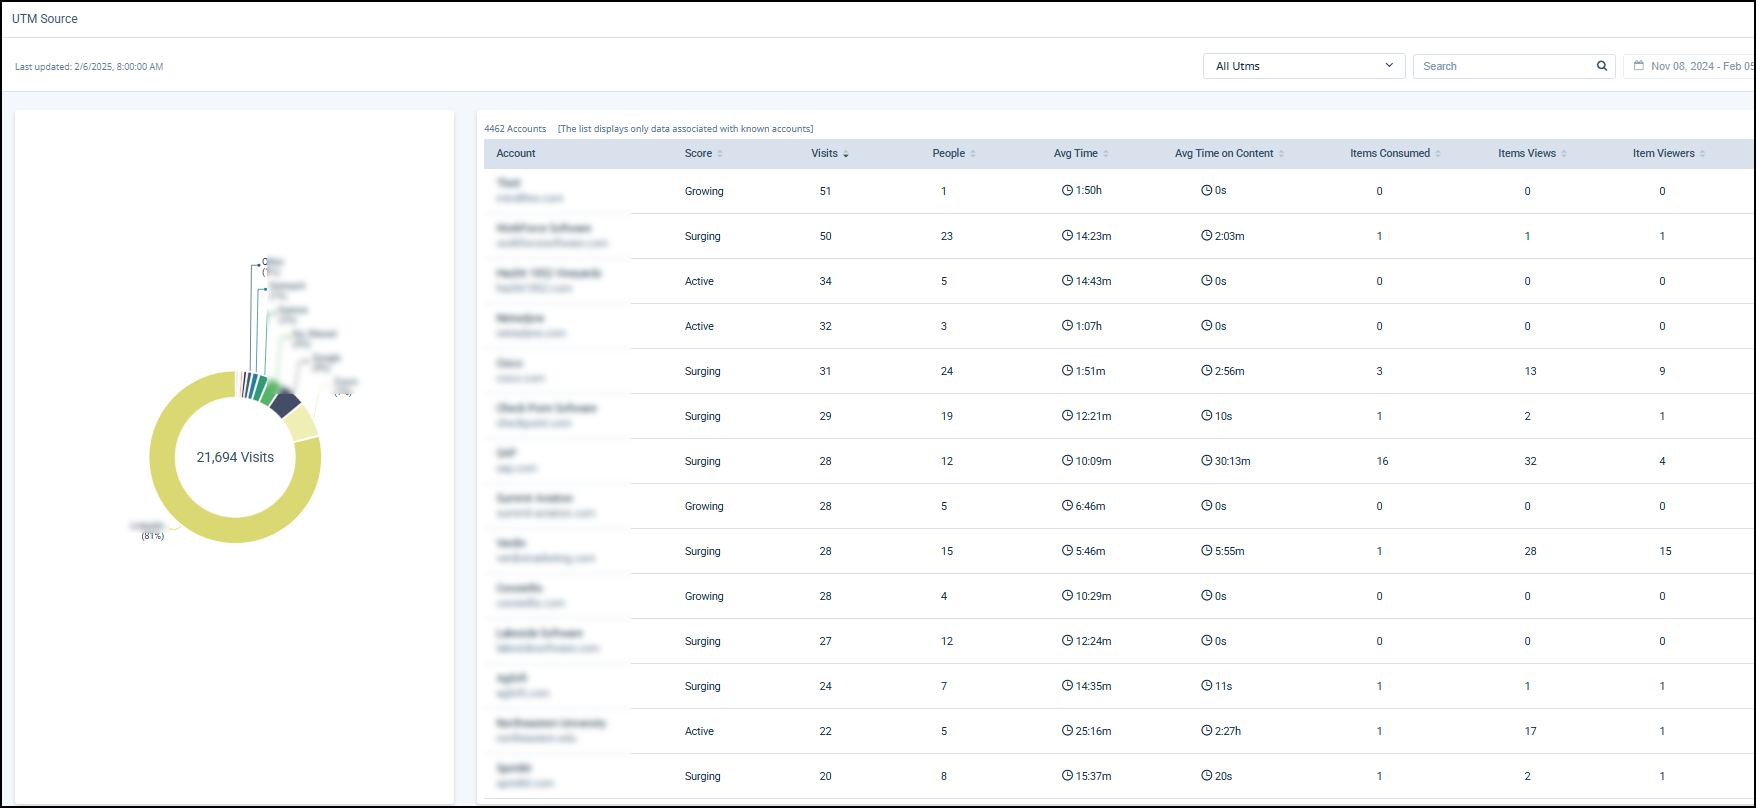Click Avg Time on Content header

click(x=1223, y=154)
